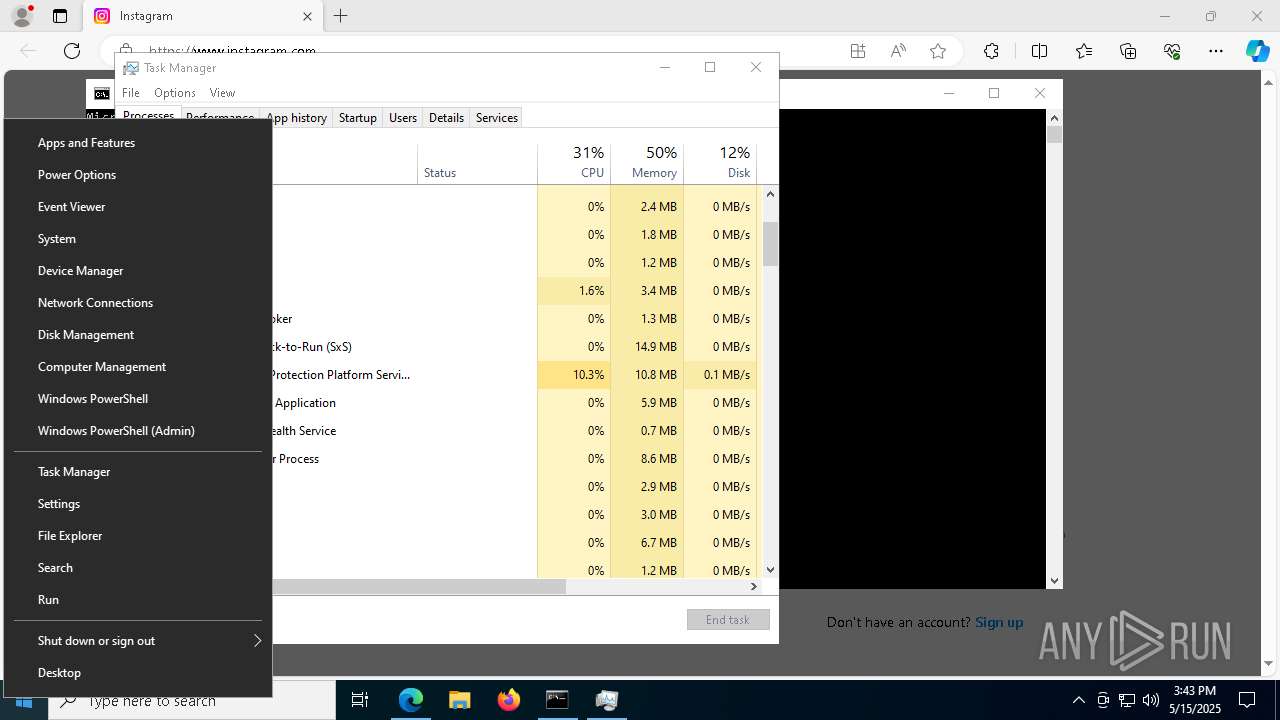Open a new Edge tab
Image resolution: width=1280 pixels, height=720 pixels.
(341, 16)
